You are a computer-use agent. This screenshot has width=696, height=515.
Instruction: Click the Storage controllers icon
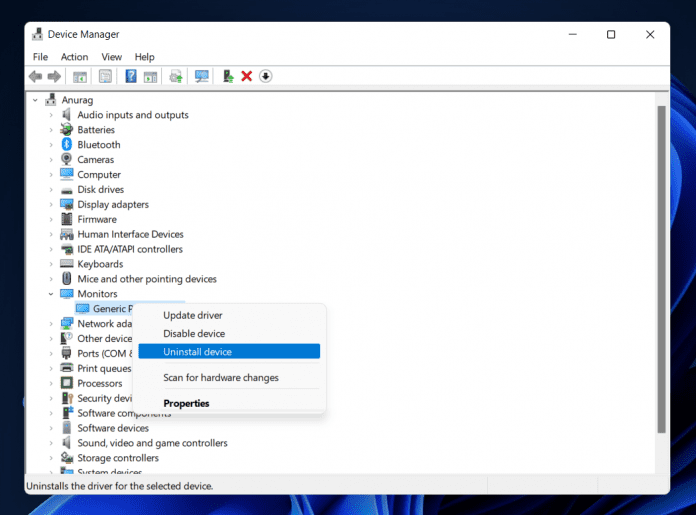click(67, 457)
